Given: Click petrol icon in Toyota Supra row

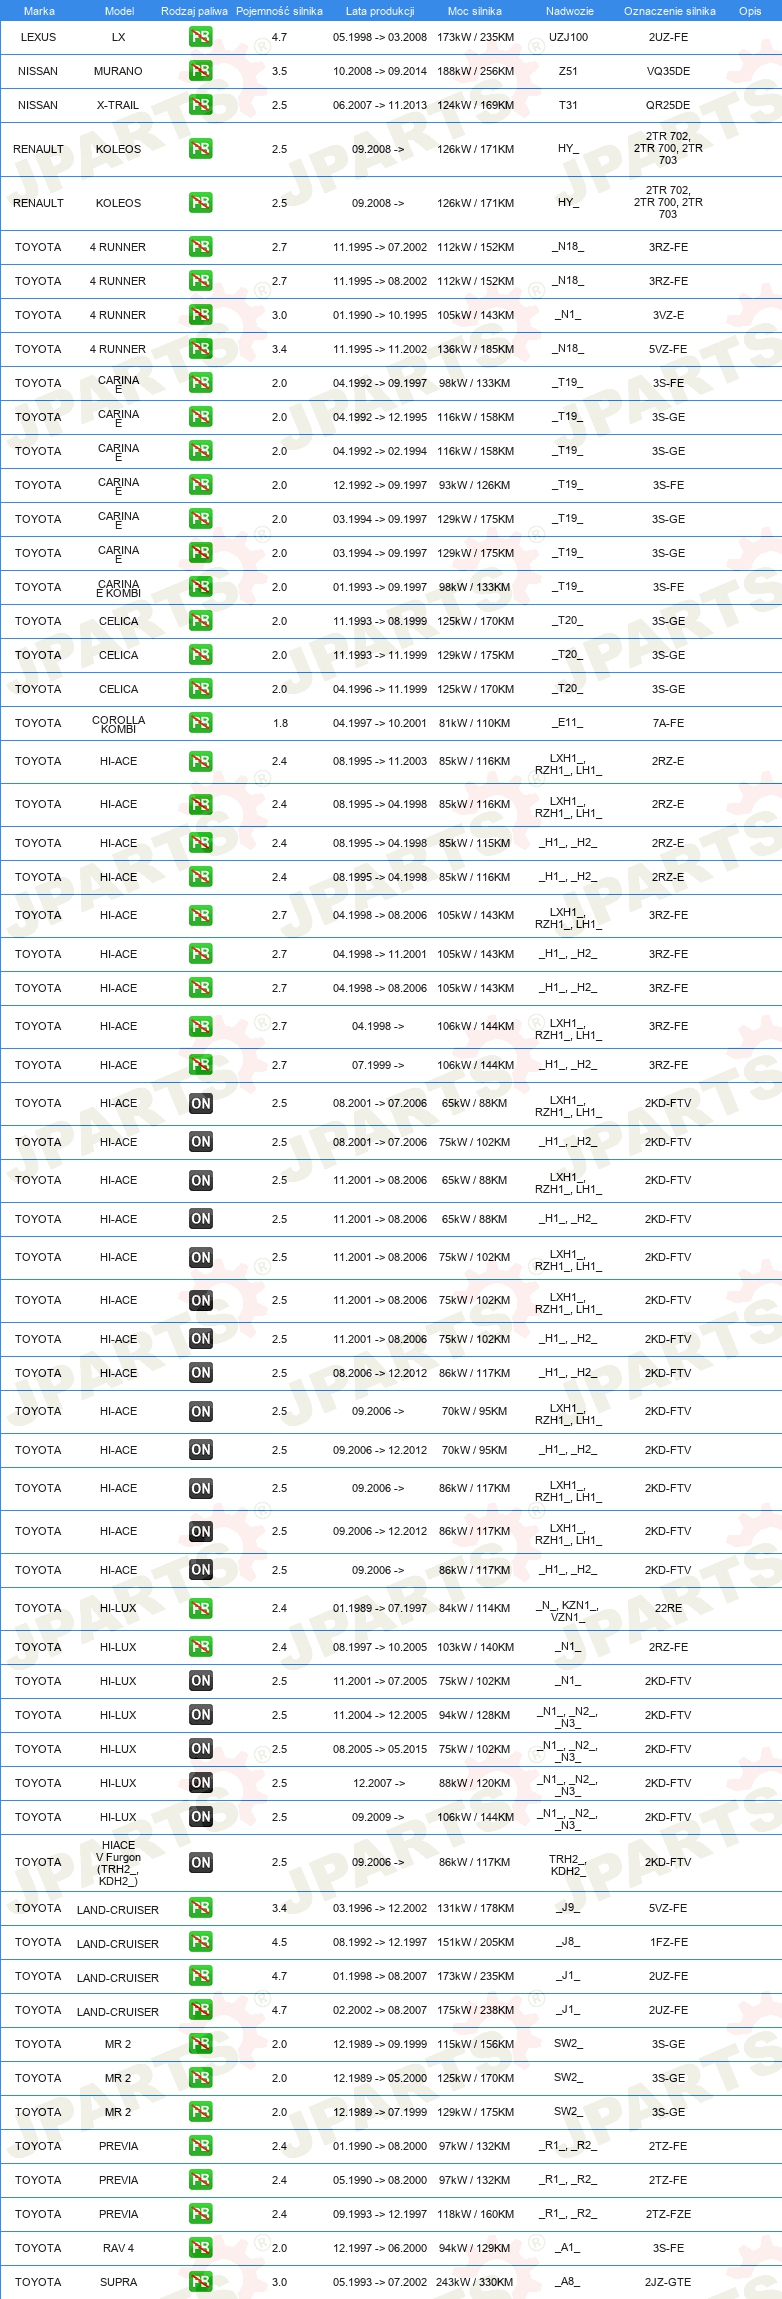Looking at the screenshot, I should [x=201, y=2282].
